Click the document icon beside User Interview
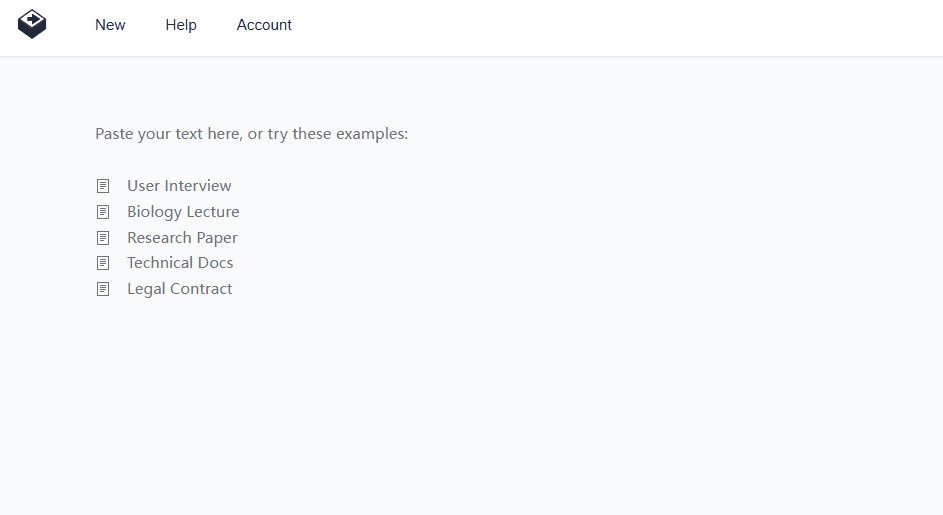943x515 pixels. click(x=102, y=186)
